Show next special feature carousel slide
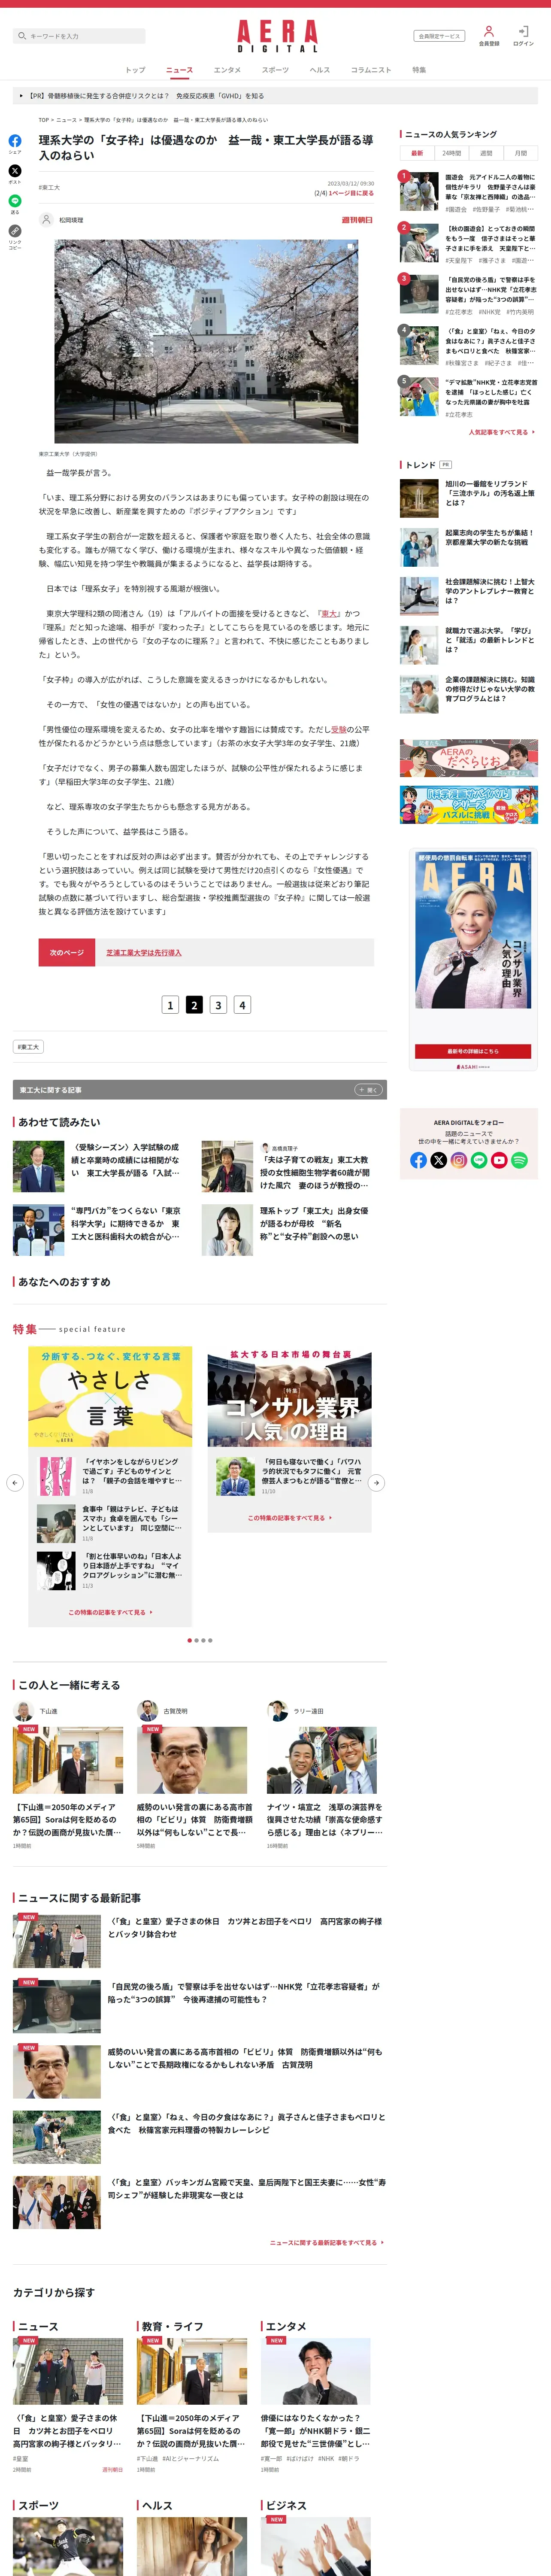551x2576 pixels. click(376, 1483)
